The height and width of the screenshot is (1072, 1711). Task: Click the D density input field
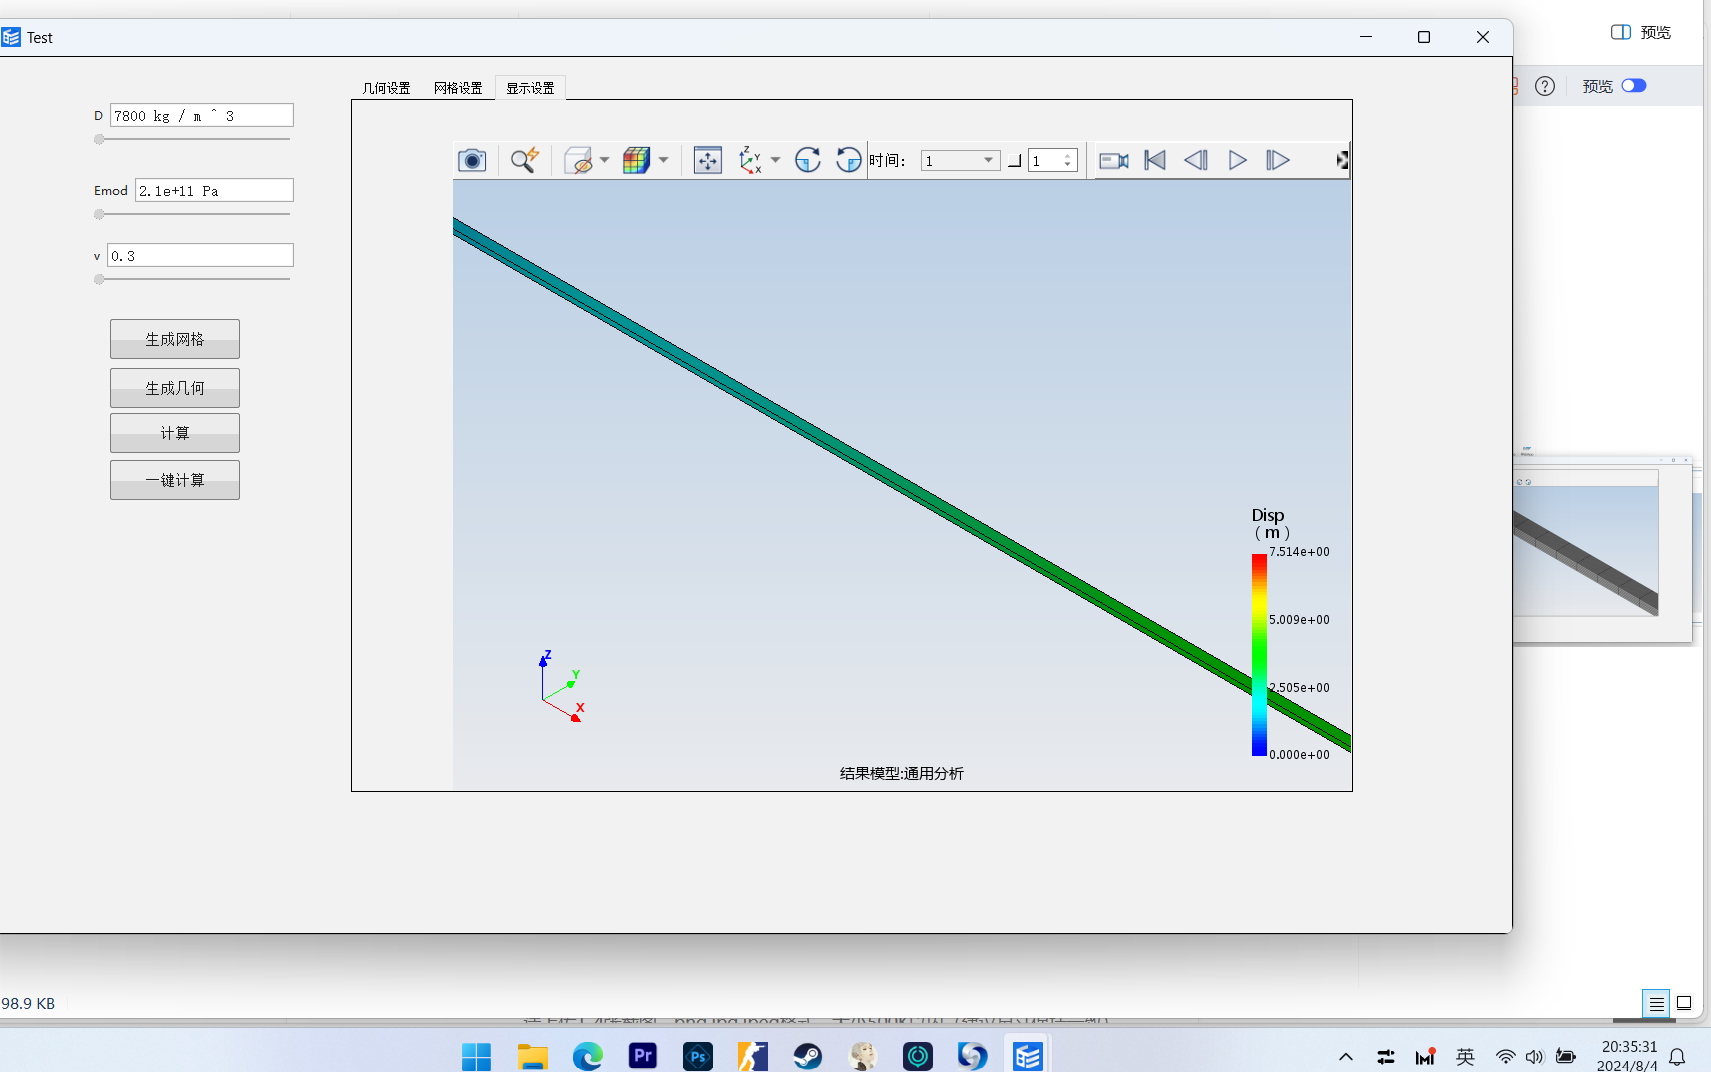(201, 115)
